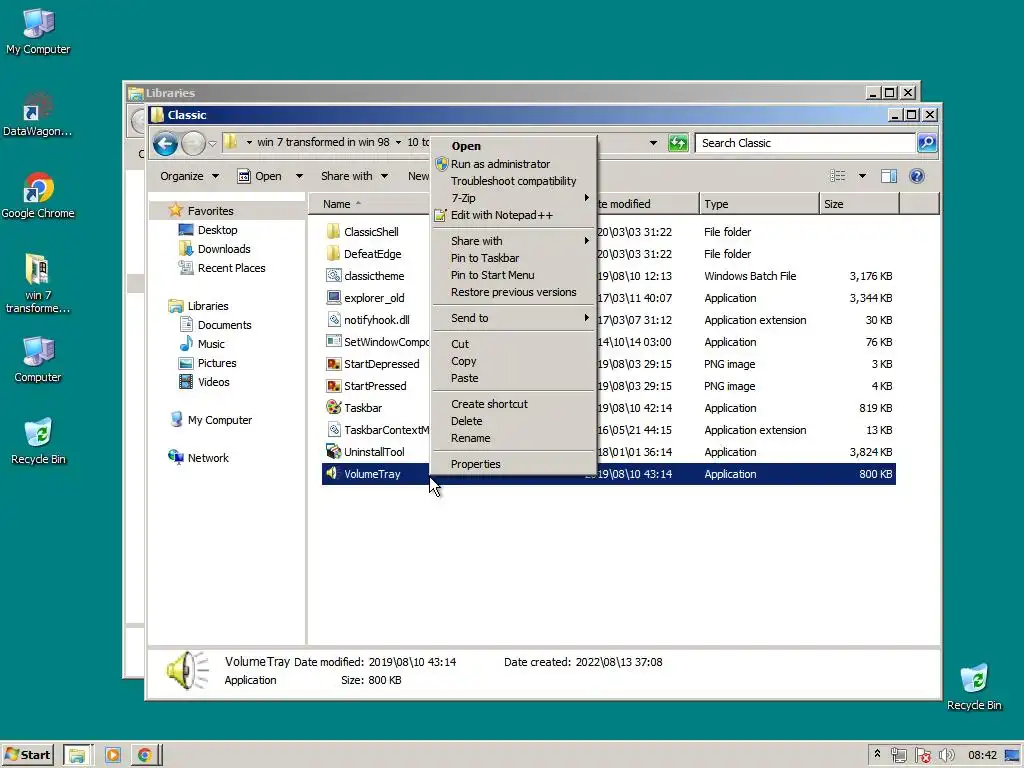Screen dimensions: 1024x768
Task: Choose Open from the context menu
Action: coord(514,146)
